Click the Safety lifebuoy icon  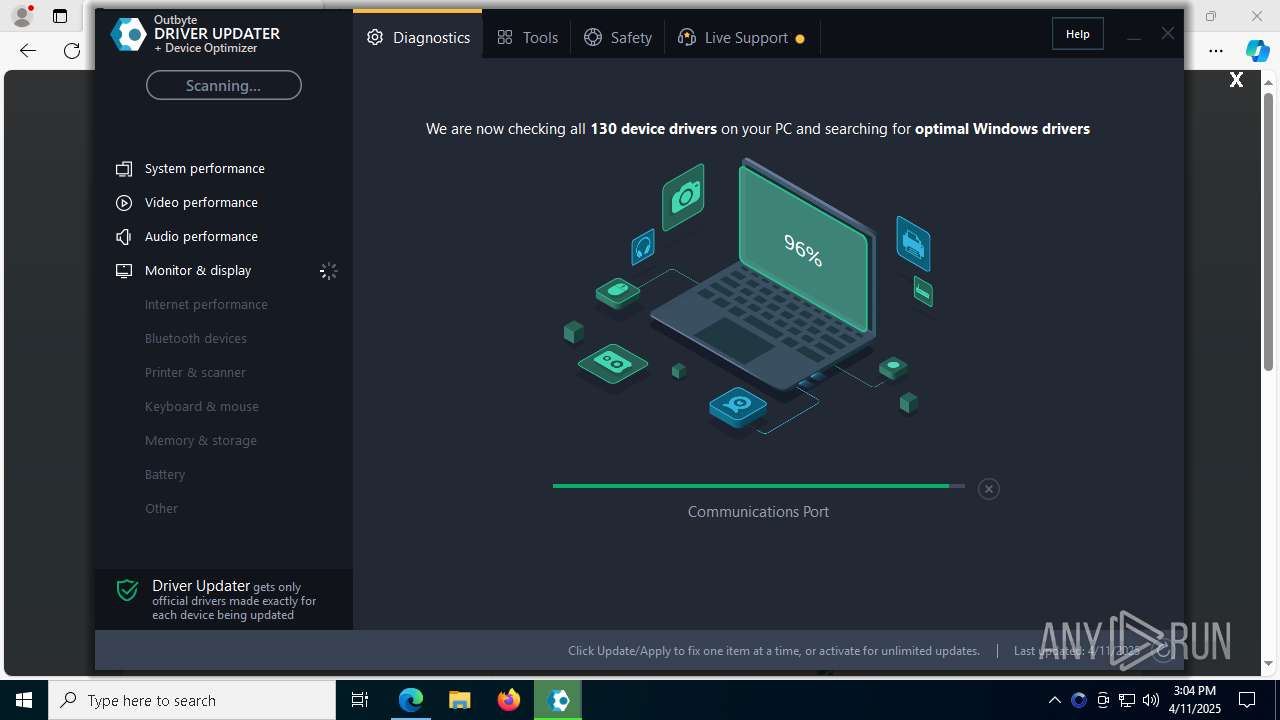click(x=593, y=38)
